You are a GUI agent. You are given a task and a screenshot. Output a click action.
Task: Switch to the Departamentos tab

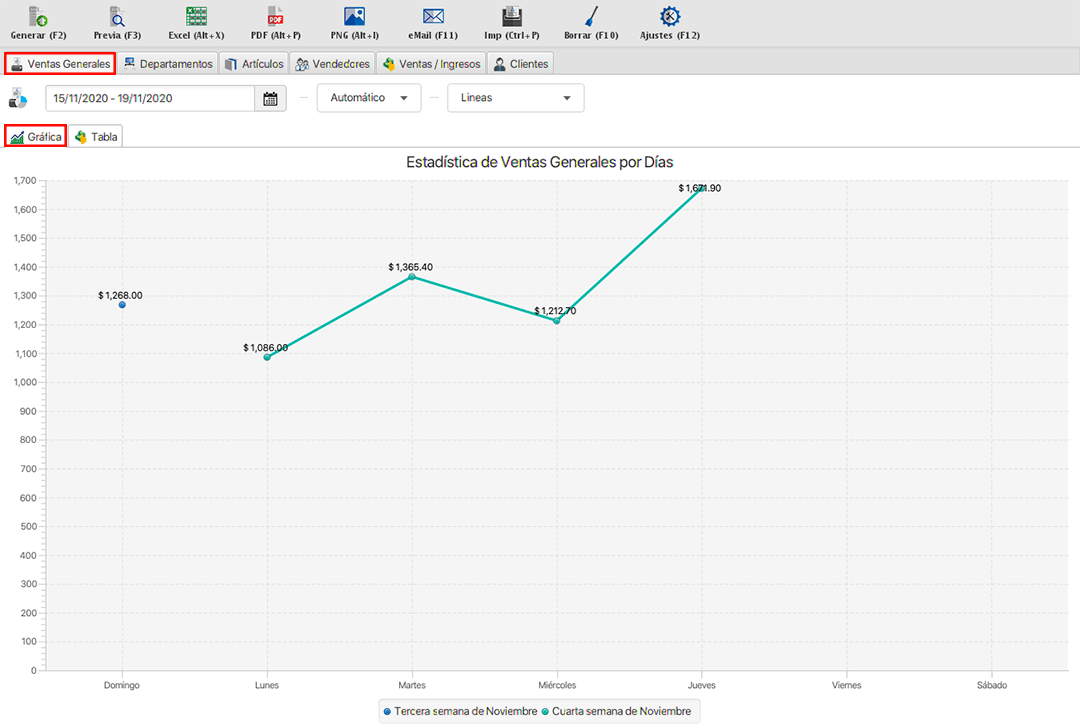167,64
